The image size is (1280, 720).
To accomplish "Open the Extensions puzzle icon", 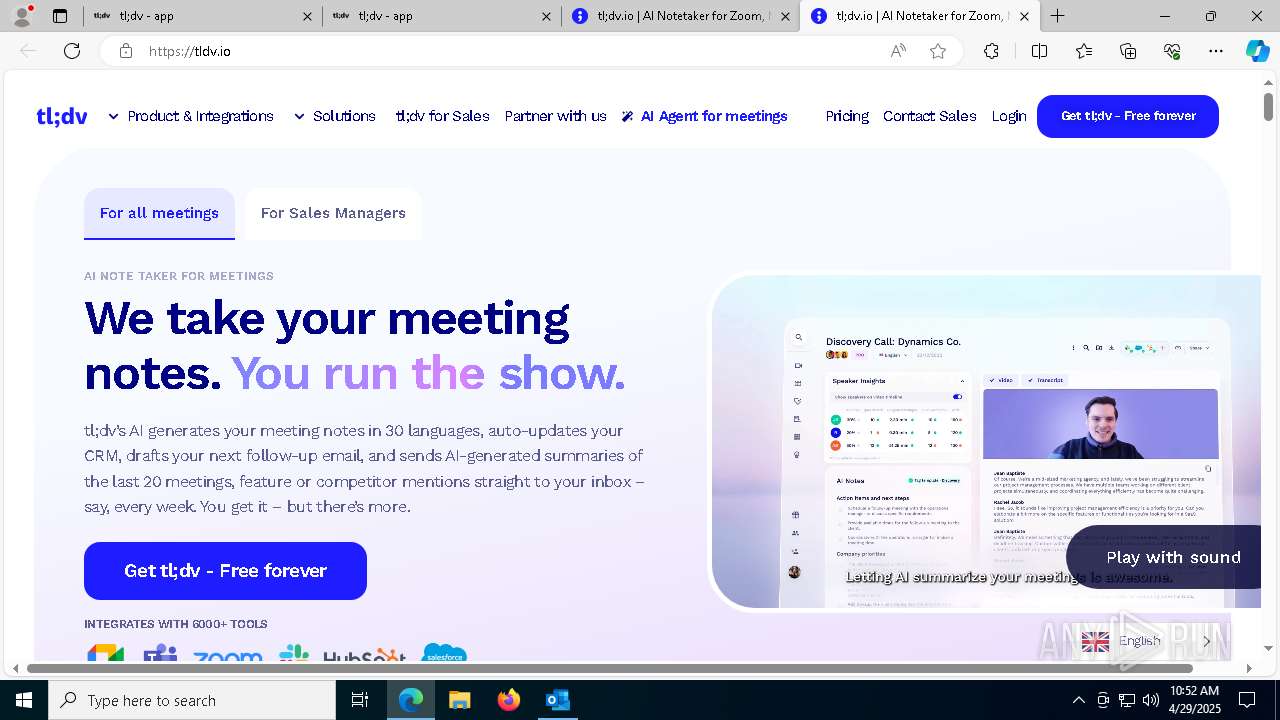I will [x=991, y=51].
